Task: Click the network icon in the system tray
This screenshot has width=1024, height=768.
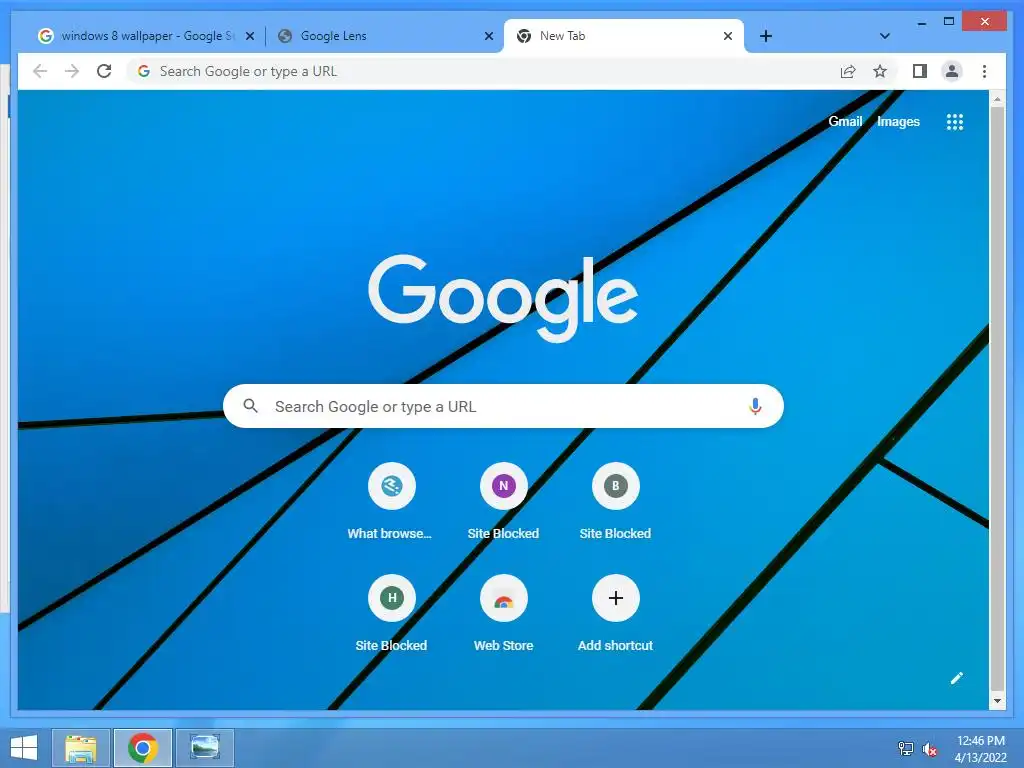Action: point(905,749)
